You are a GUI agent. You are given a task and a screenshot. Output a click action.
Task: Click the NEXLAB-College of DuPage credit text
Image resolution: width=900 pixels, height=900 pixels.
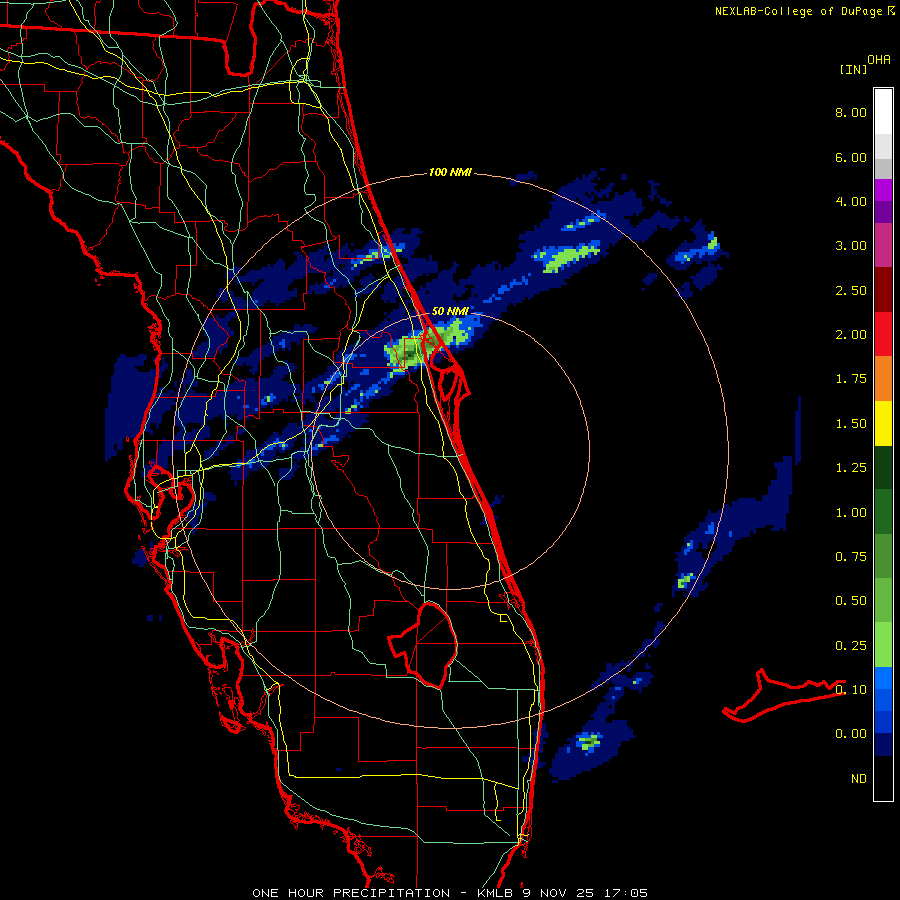point(799,11)
